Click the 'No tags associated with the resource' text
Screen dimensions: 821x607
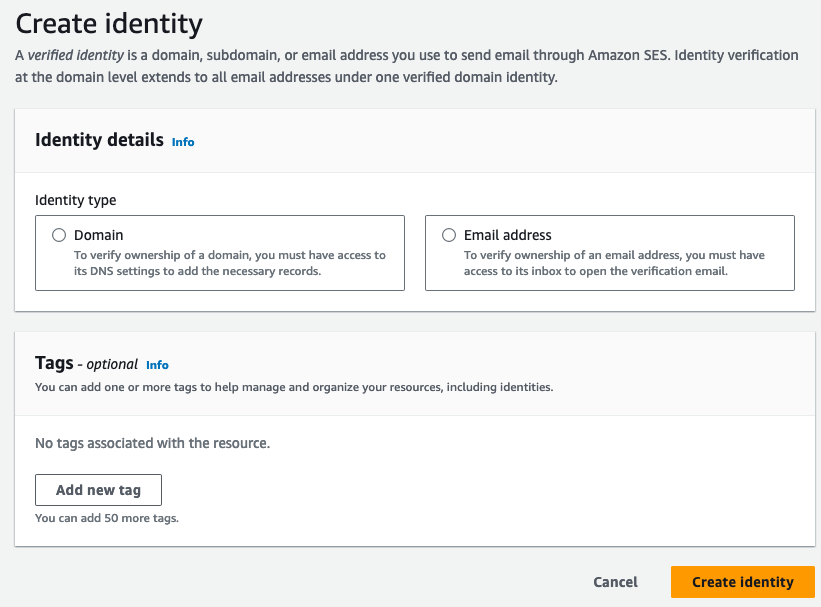pyautogui.click(x=152, y=442)
